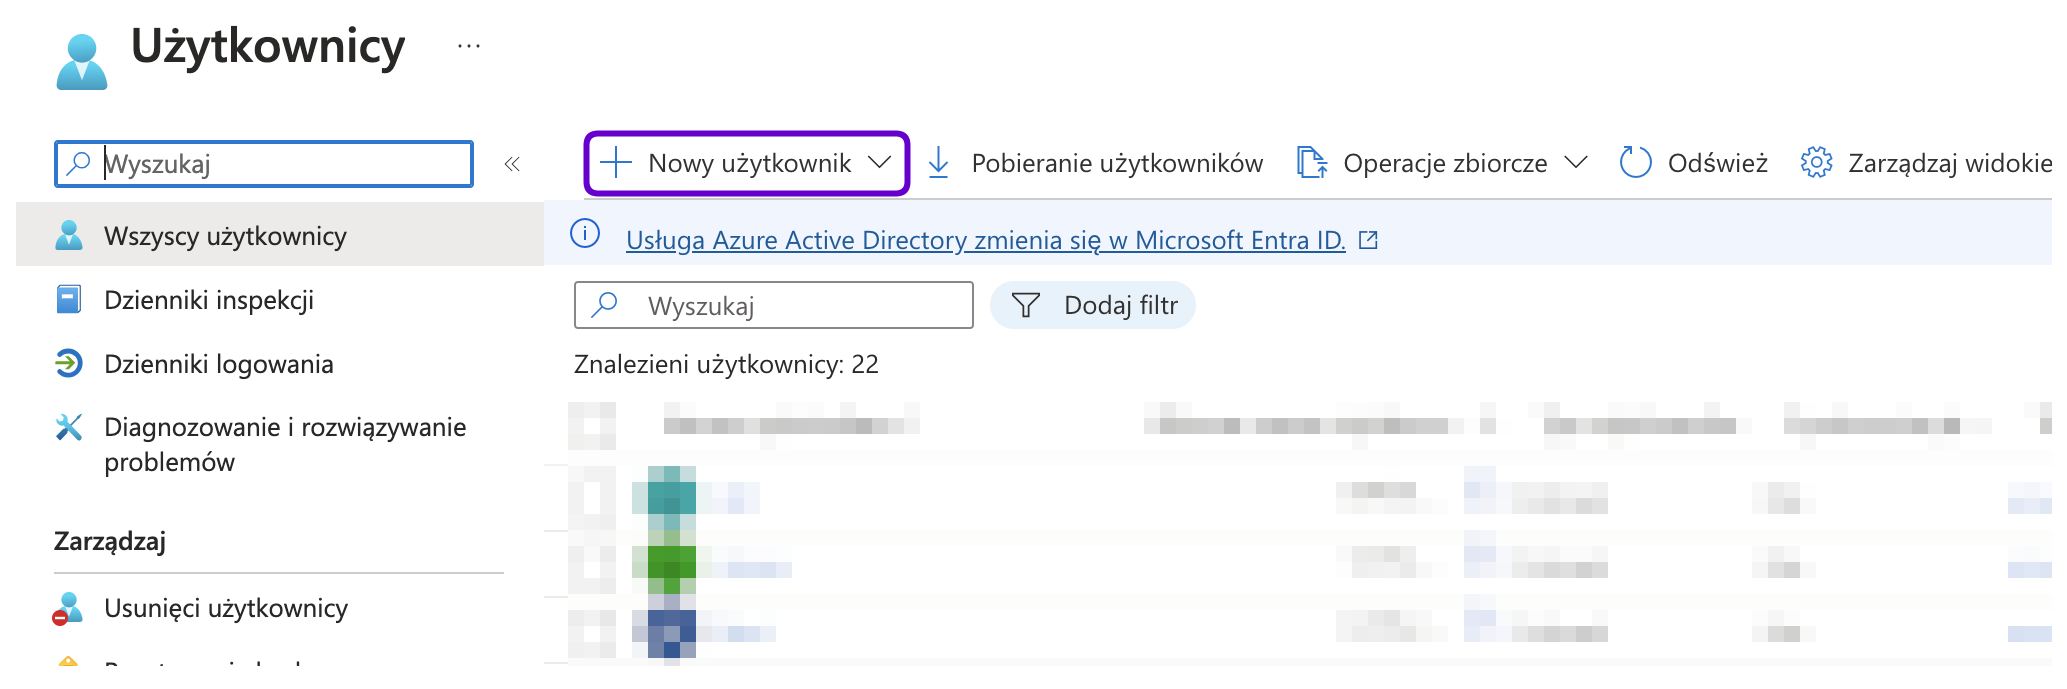The width and height of the screenshot is (2067, 689).
Task: Click the Dzienniki logowania sign-in icon
Action: (x=69, y=363)
